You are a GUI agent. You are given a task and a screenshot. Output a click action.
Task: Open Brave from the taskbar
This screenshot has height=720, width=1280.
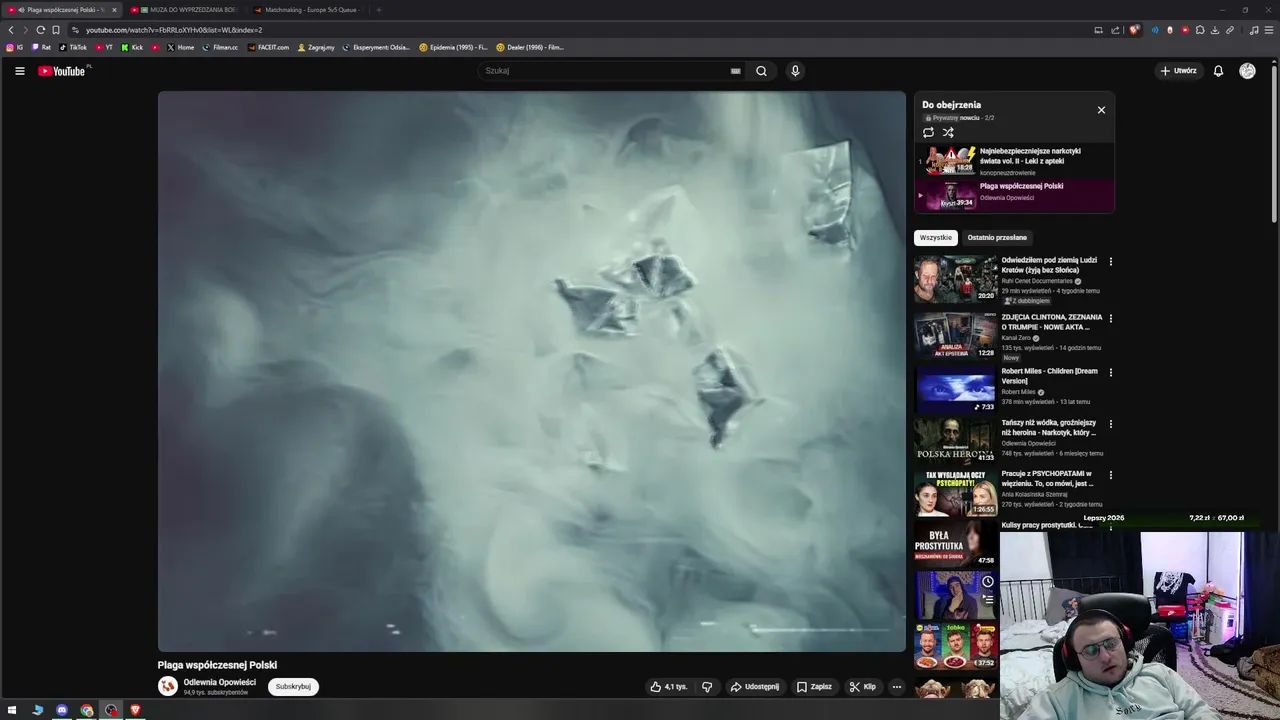tap(136, 710)
